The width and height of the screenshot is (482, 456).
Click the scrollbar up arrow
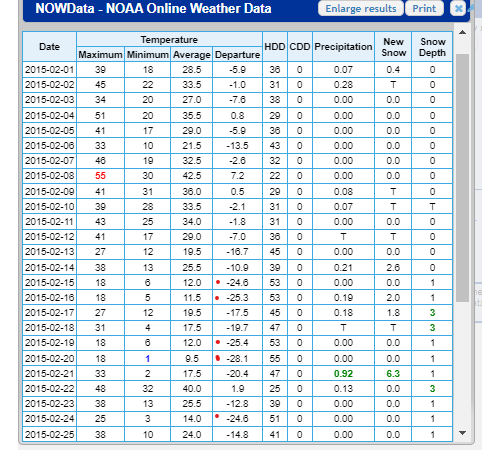point(462,32)
